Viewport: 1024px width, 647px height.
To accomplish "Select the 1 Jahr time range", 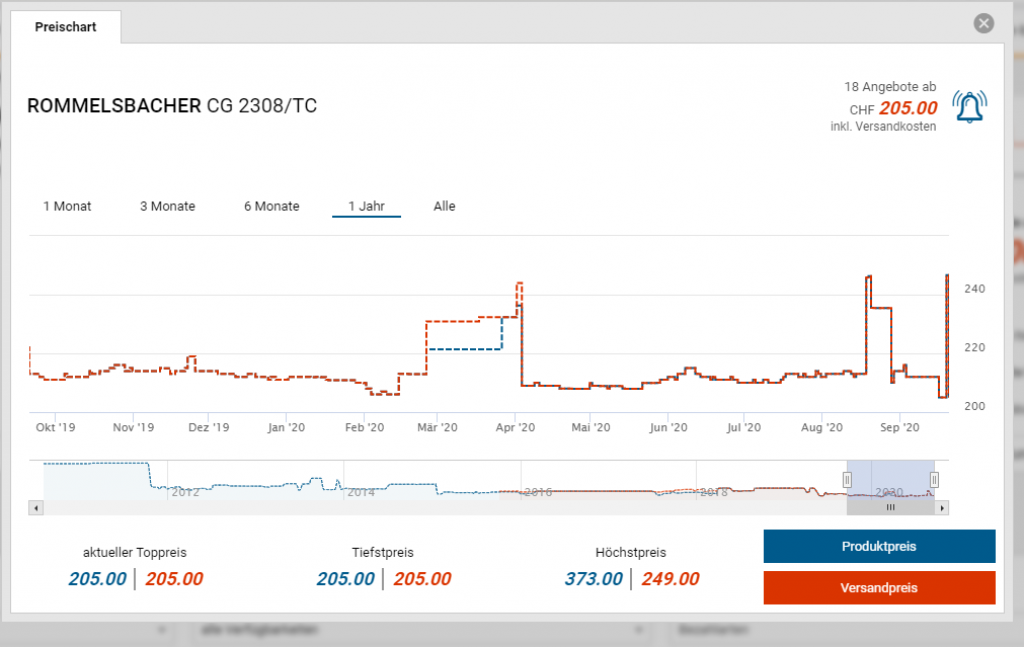I will pos(366,206).
